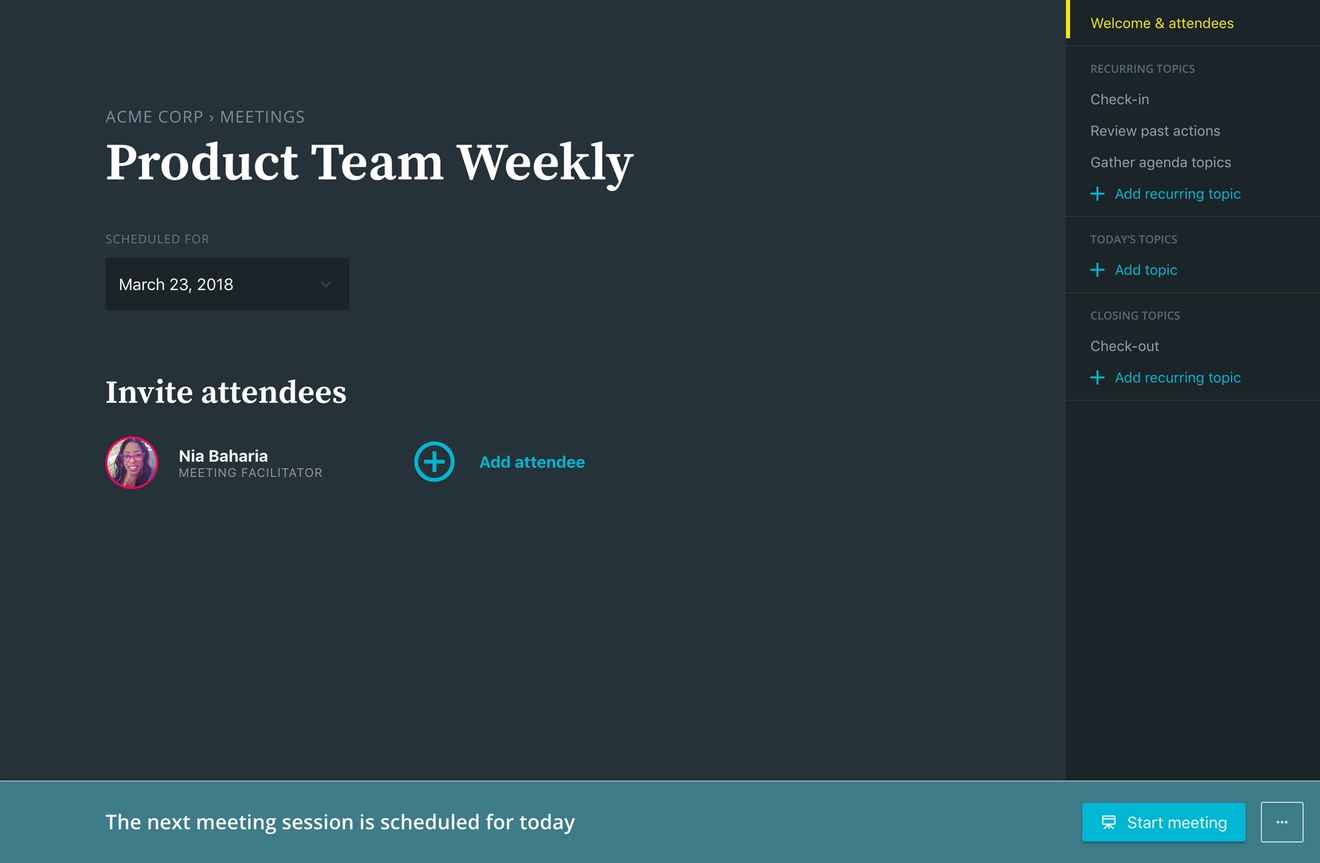
Task: Click plus icon under Gather agenda topics
Action: [x=1097, y=194]
